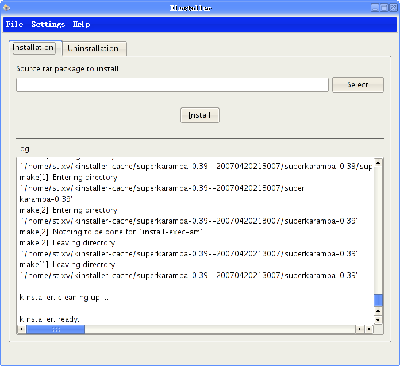Click the first horizontal scroll right arrow
Screen dimensions: 400x366
coord(360,329)
